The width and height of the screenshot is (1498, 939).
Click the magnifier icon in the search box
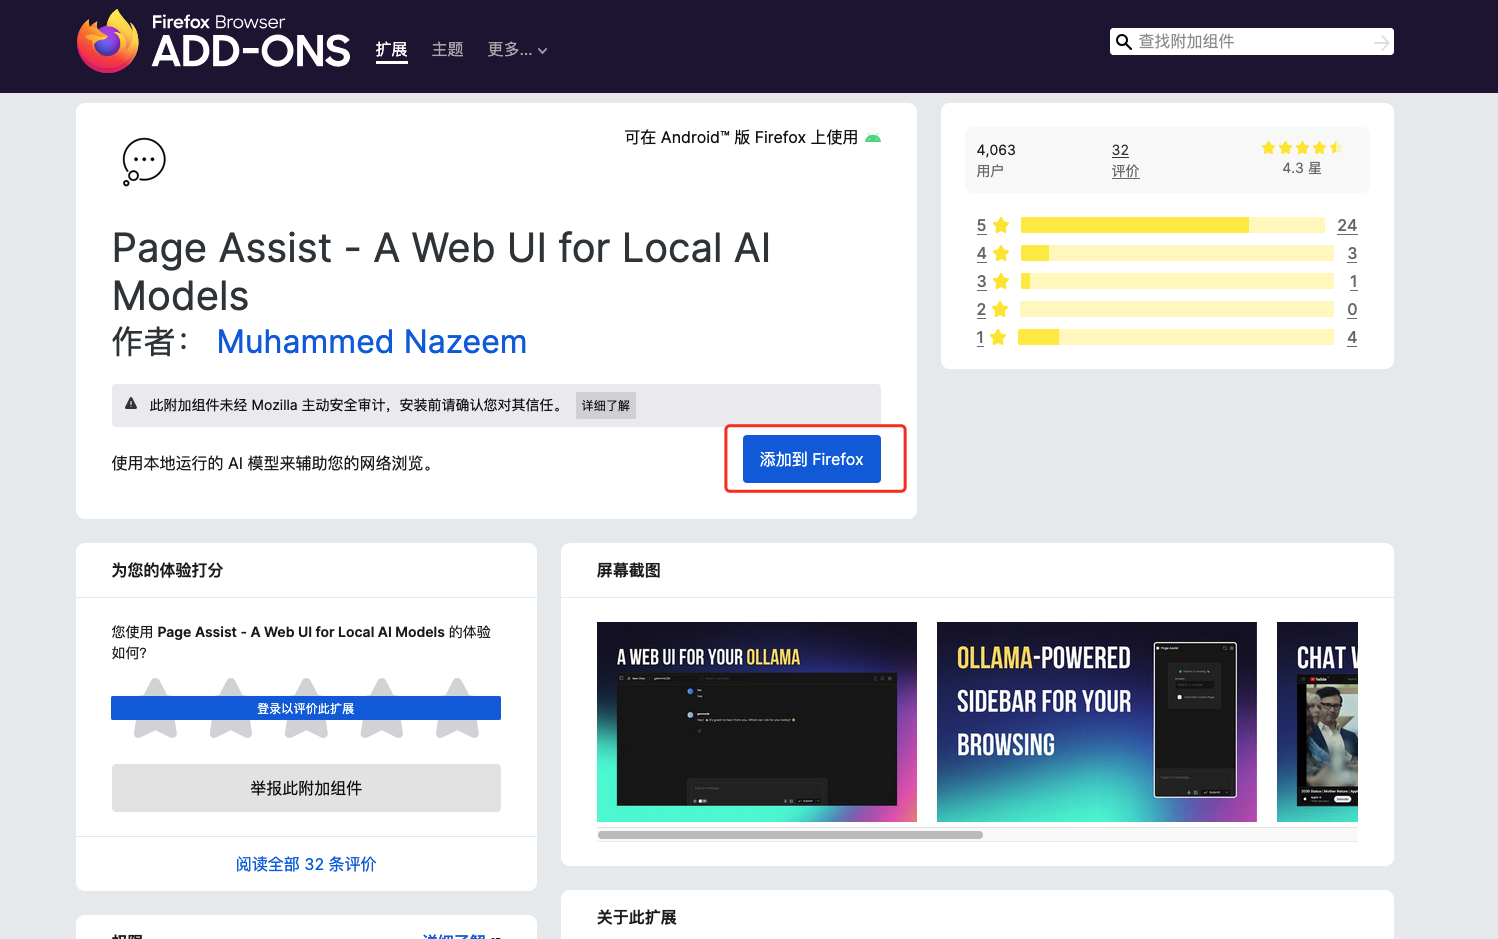[x=1124, y=42]
